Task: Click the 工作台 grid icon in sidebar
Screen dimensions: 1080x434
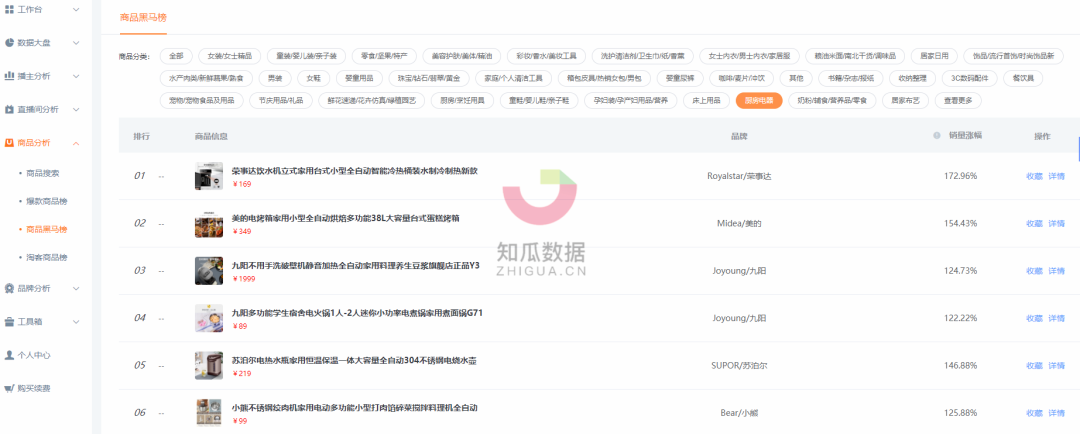Action: 10,10
